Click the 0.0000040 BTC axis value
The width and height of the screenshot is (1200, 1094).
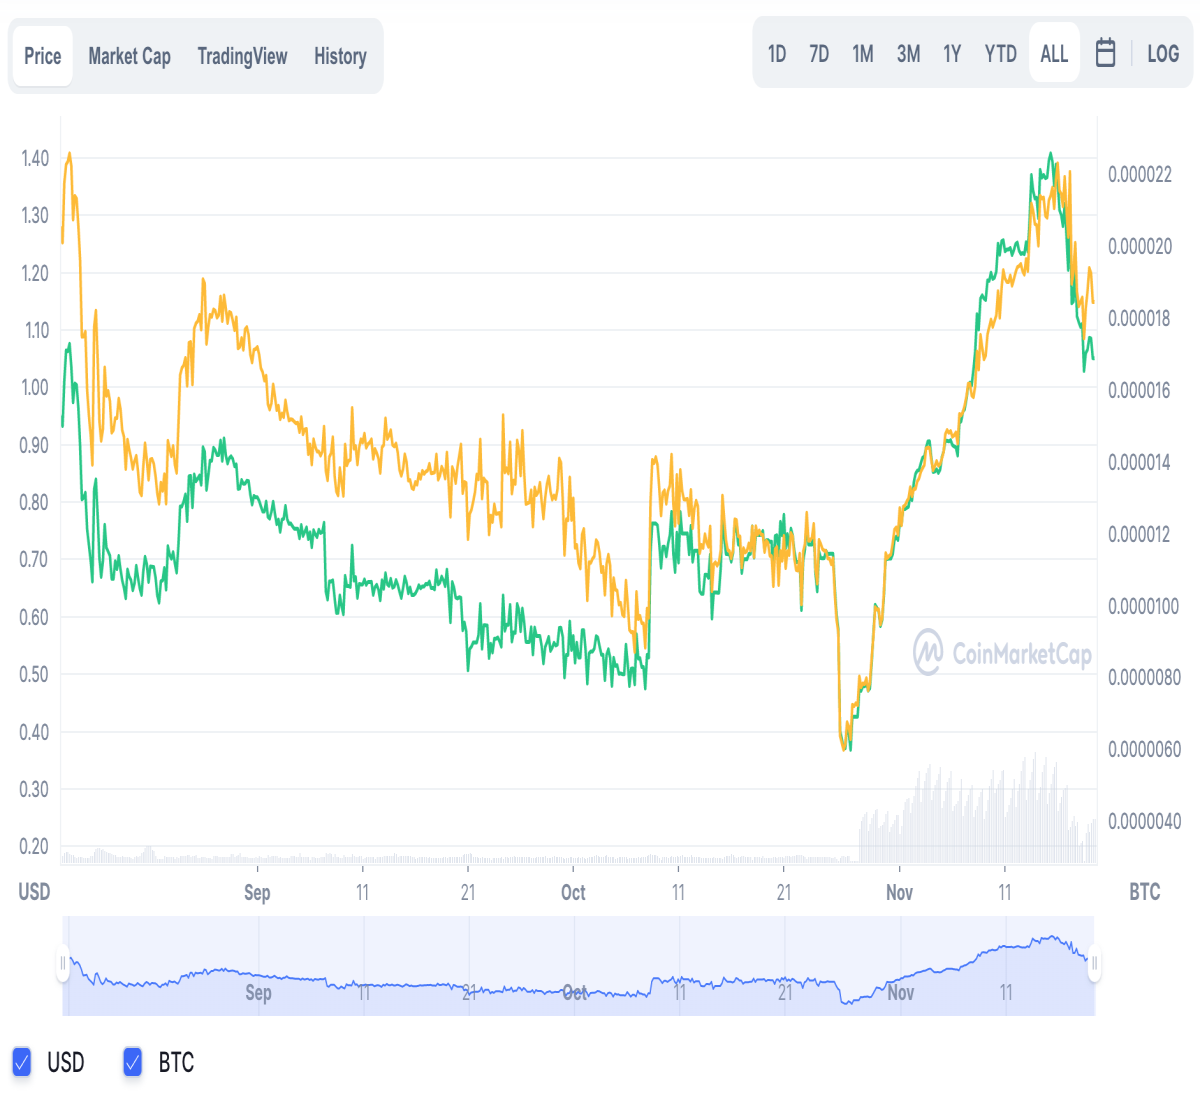[1144, 821]
